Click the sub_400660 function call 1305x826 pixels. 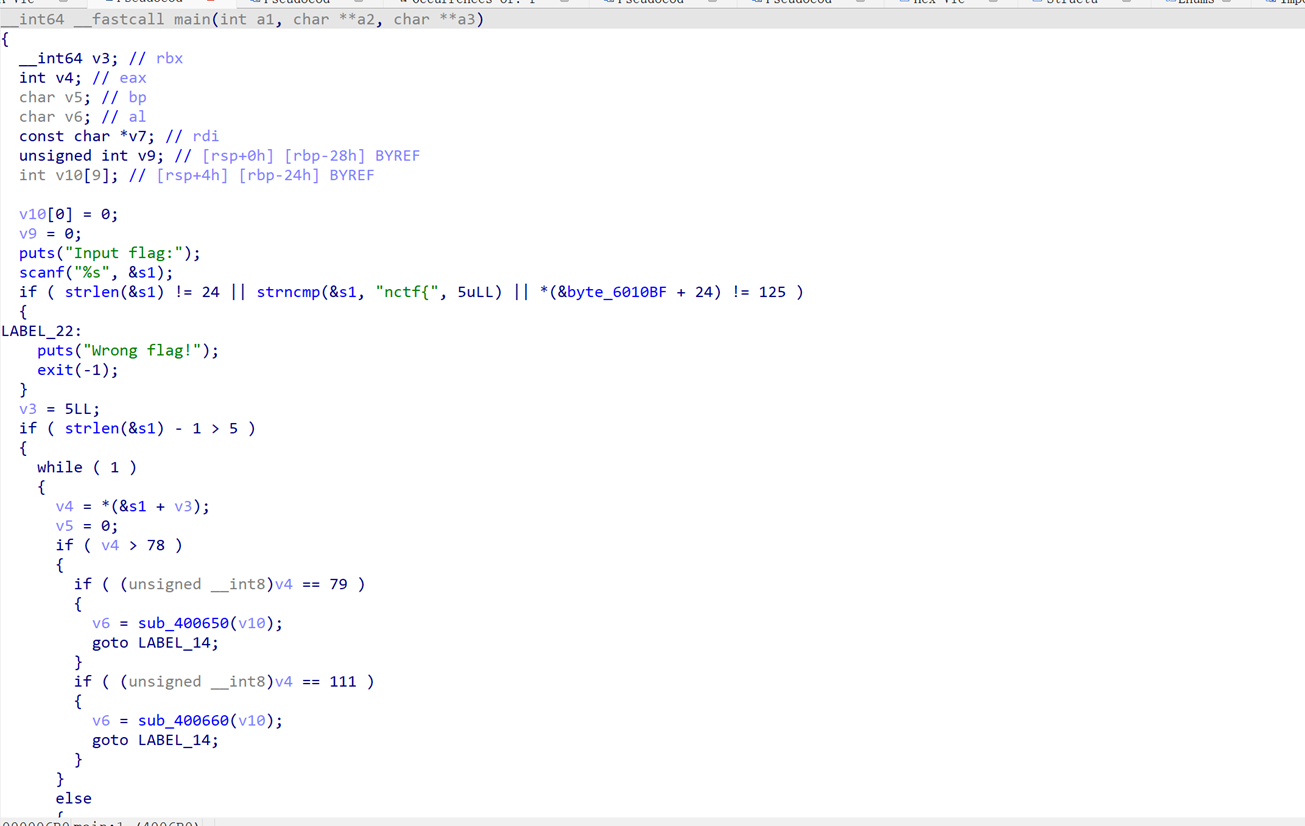(183, 720)
